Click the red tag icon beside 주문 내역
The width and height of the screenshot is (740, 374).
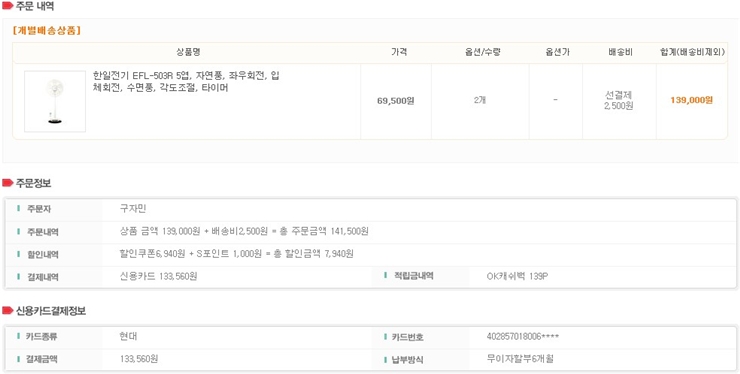tap(7, 6)
